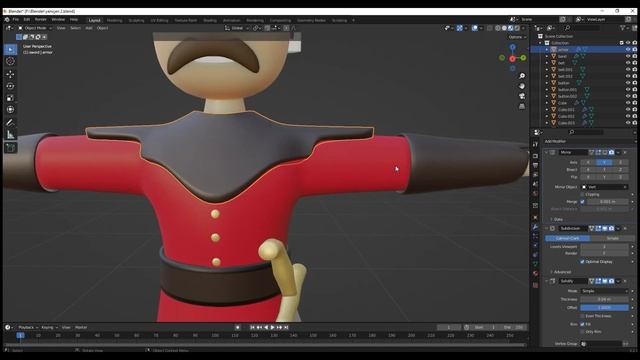640x360 pixels.
Task: Select the Move tool
Action: pos(11,74)
